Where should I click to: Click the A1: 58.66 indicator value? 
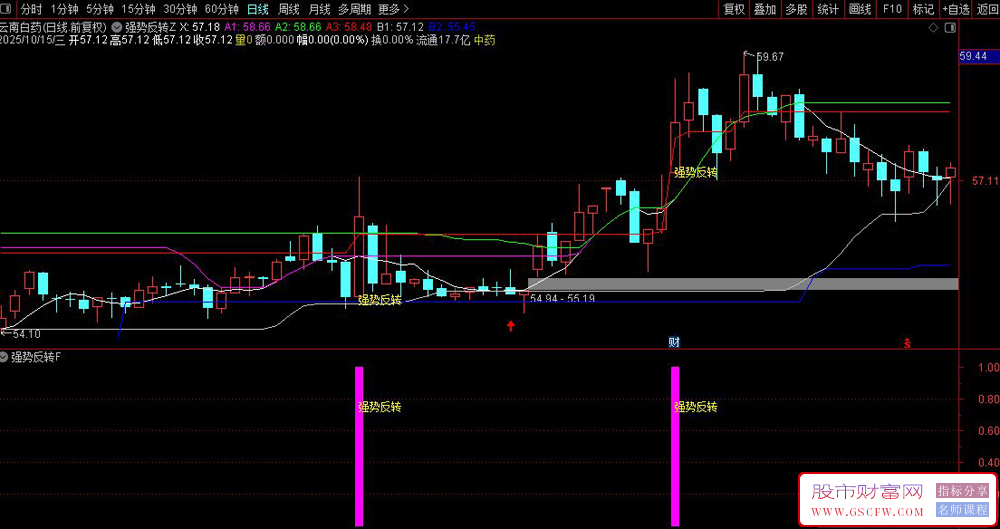247,27
